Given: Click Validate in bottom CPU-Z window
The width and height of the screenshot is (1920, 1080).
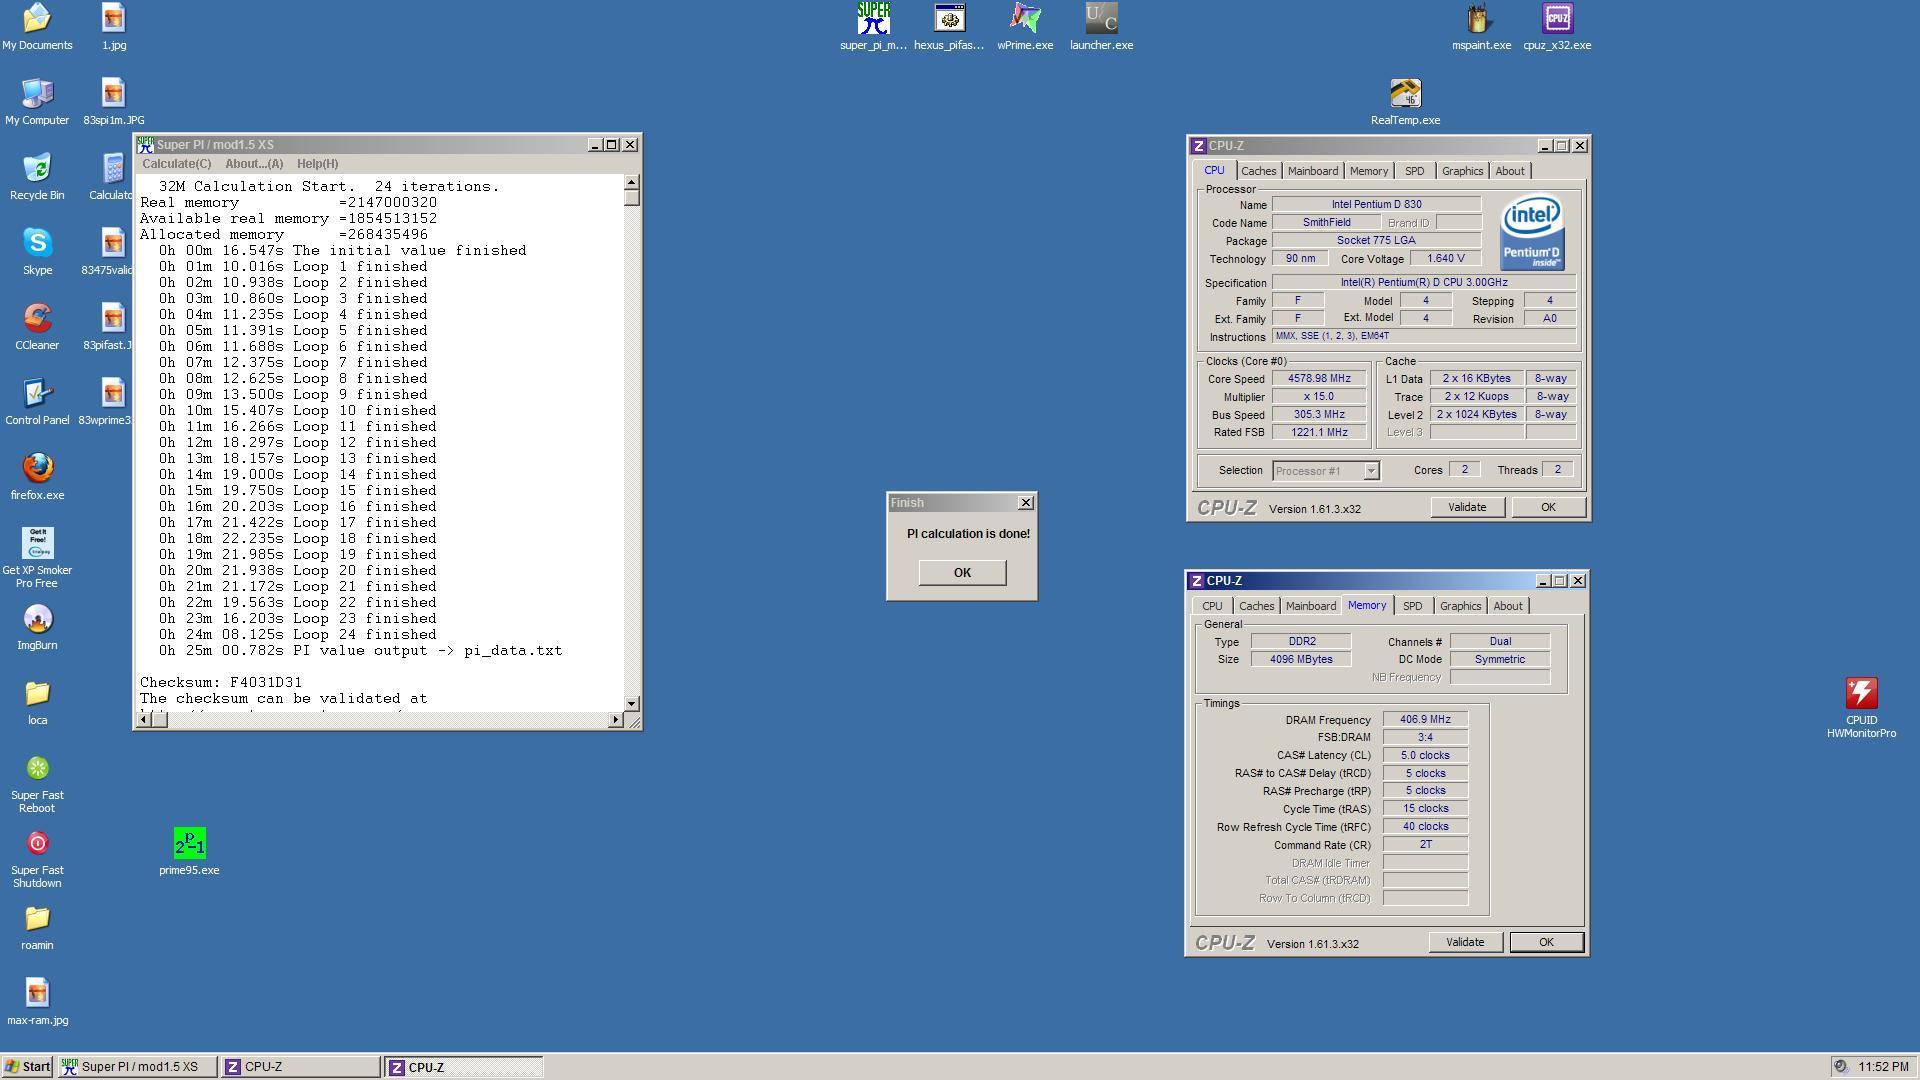Looking at the screenshot, I should [x=1464, y=942].
